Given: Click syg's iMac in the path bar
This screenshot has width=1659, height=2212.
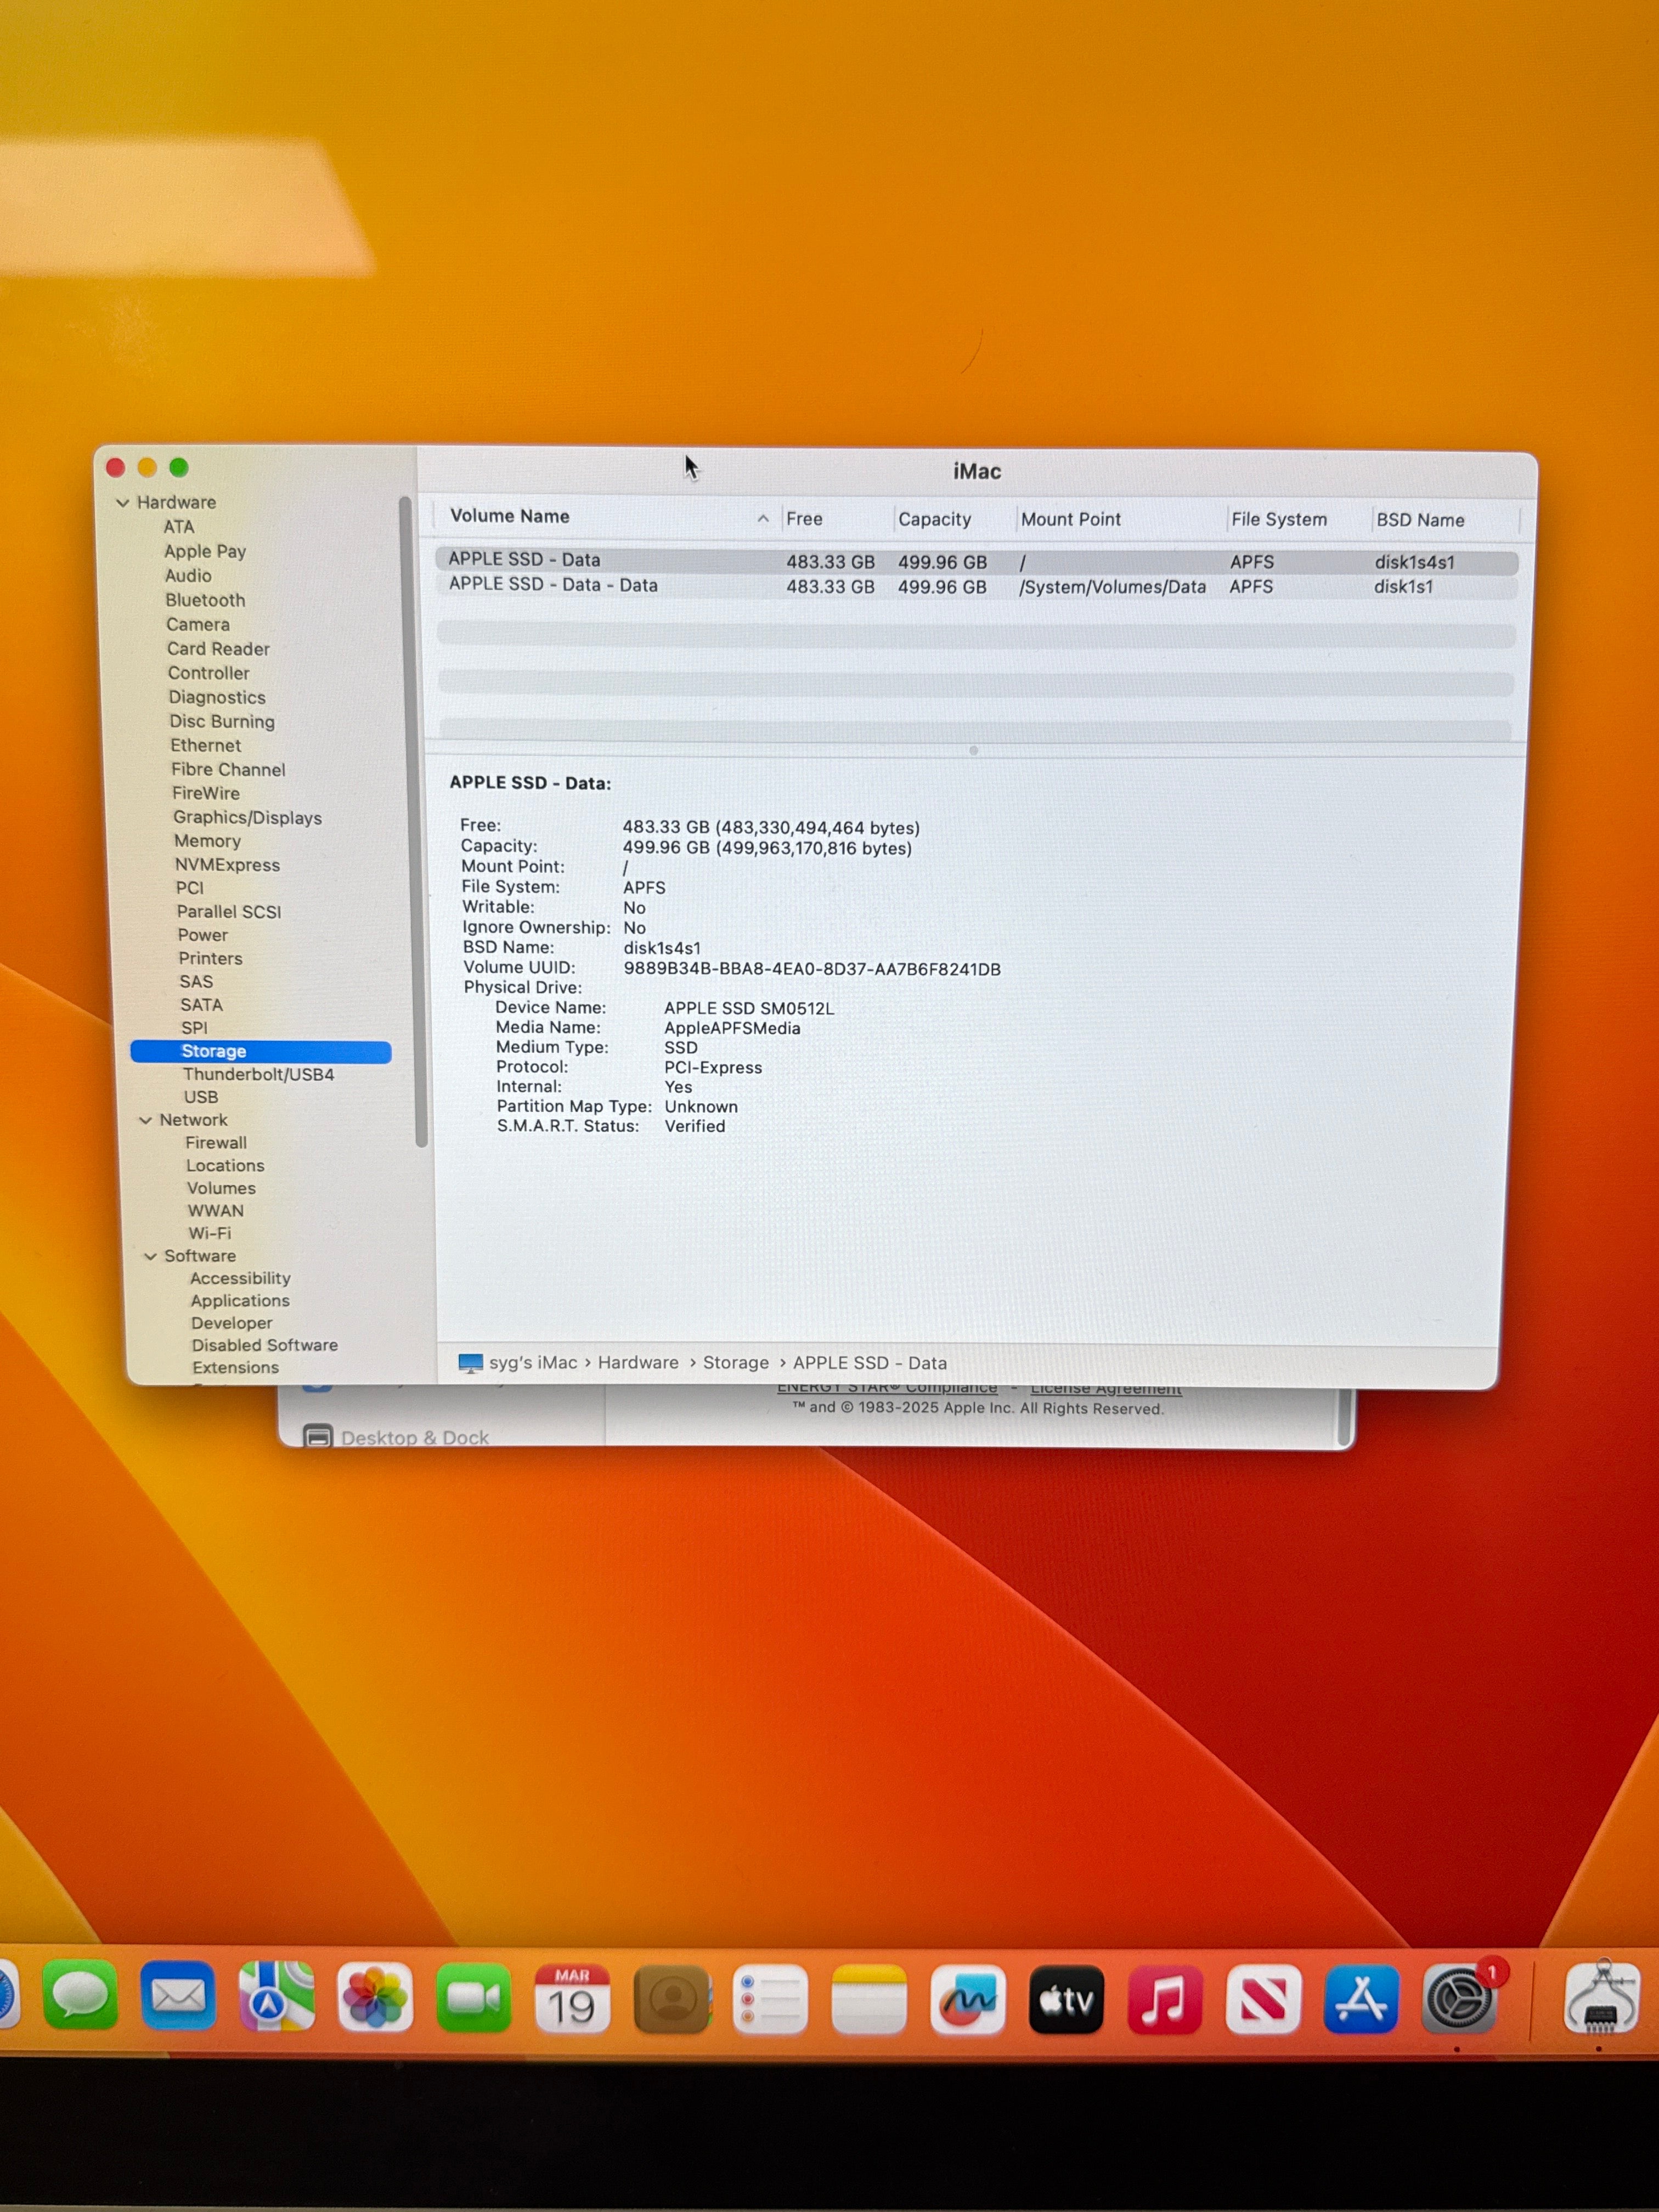Looking at the screenshot, I should pos(533,1364).
